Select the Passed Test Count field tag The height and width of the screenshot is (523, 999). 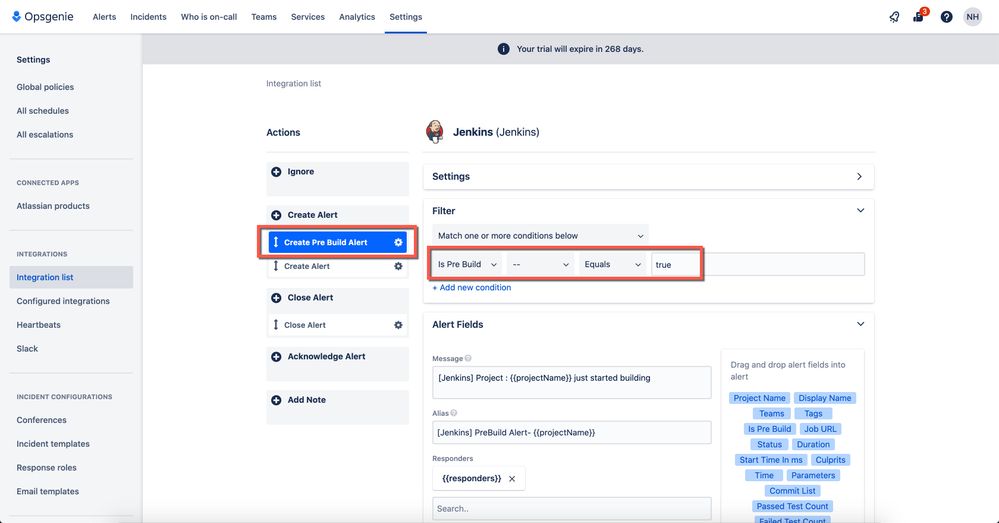pos(792,506)
